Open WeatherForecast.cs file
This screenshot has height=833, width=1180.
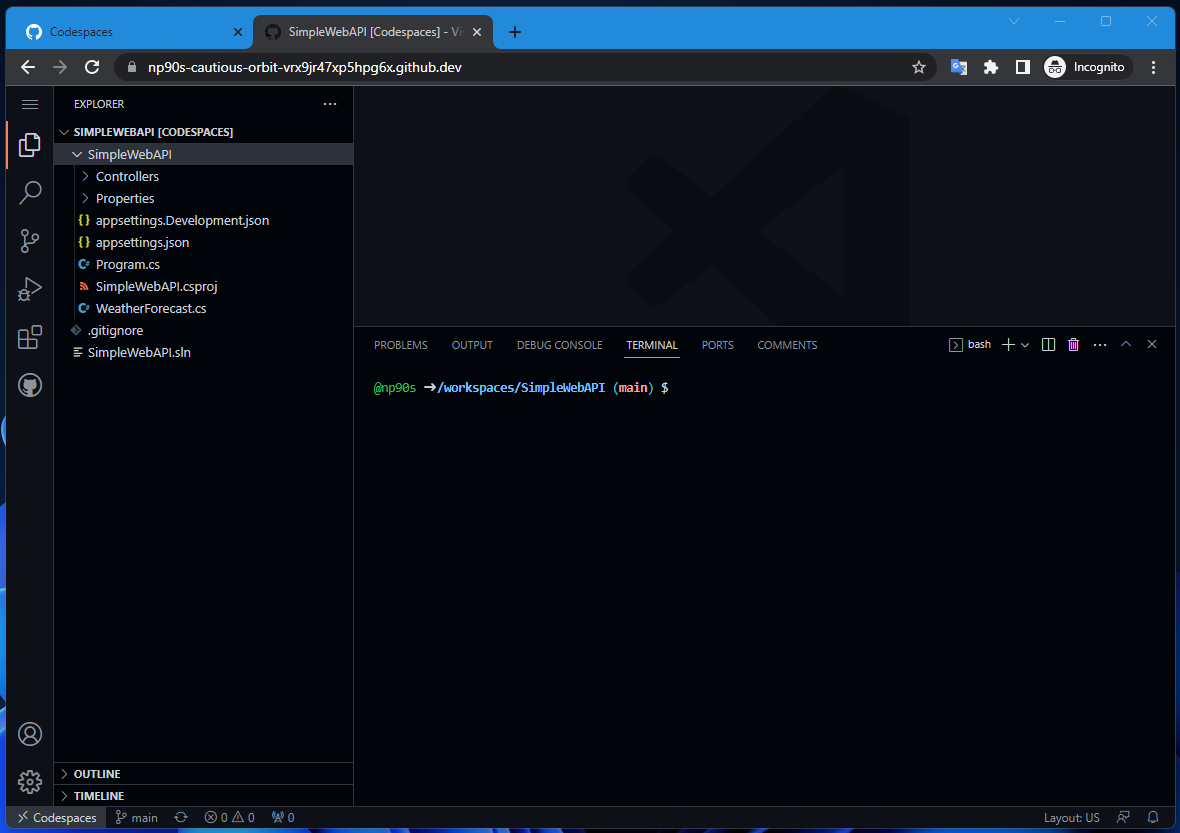tap(203, 309)
